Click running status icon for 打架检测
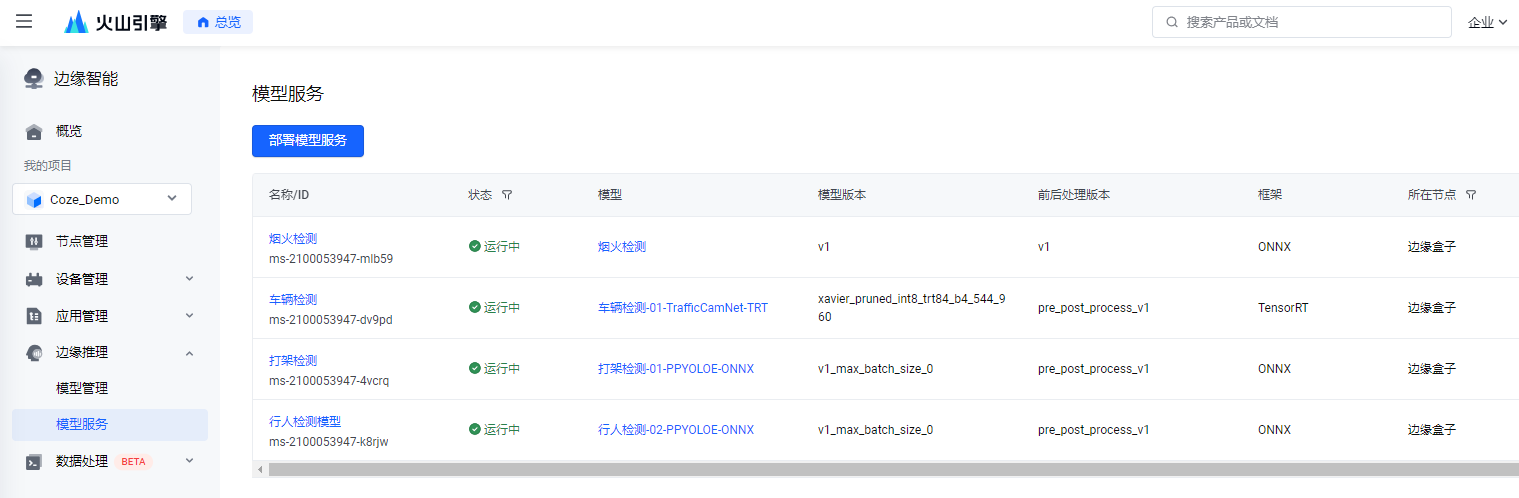Viewport: 1519px width, 498px height. point(475,369)
